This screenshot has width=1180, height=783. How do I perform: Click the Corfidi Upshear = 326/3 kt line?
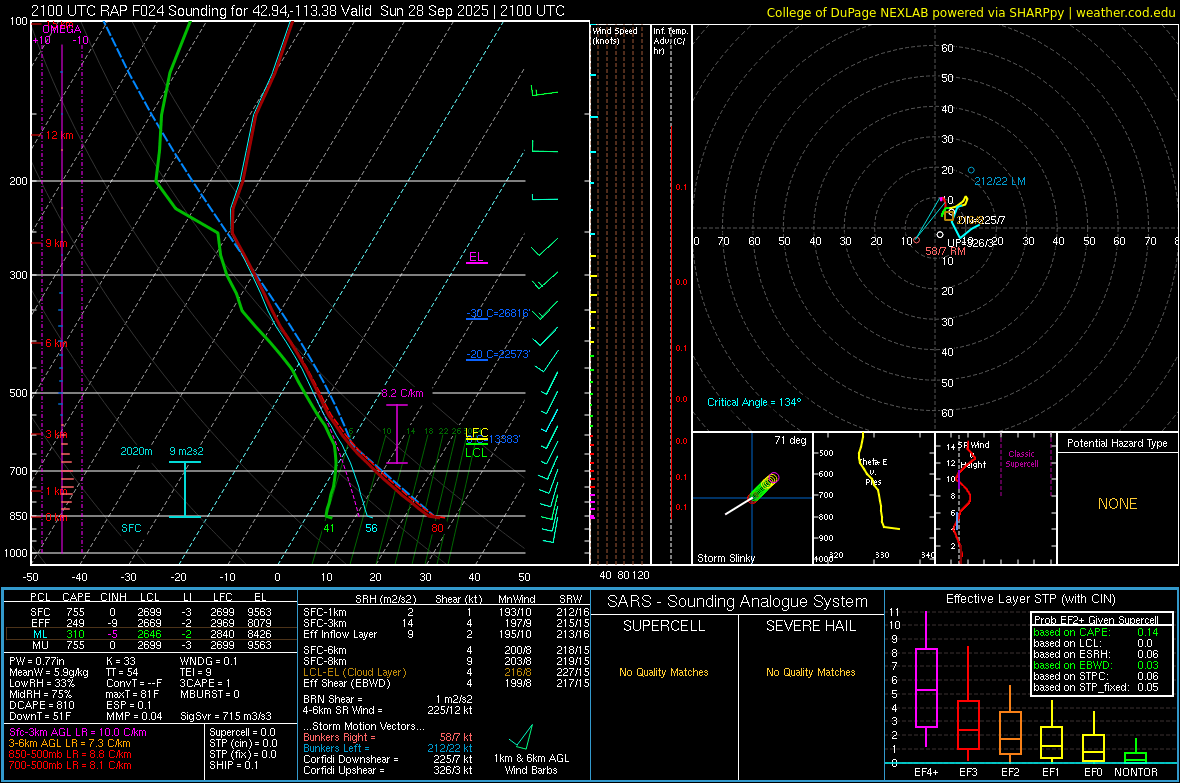tap(387, 770)
